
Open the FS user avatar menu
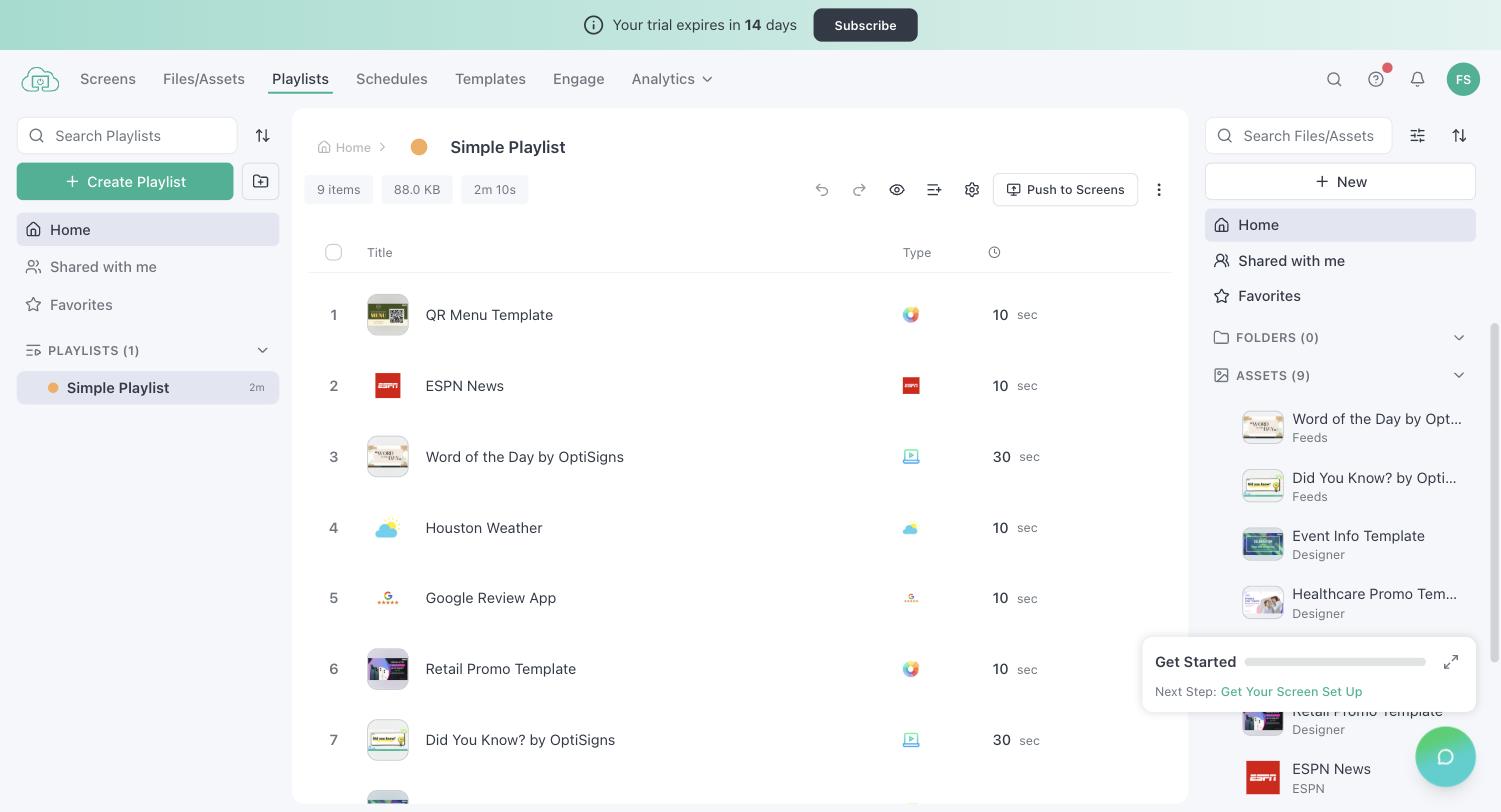(x=1463, y=79)
